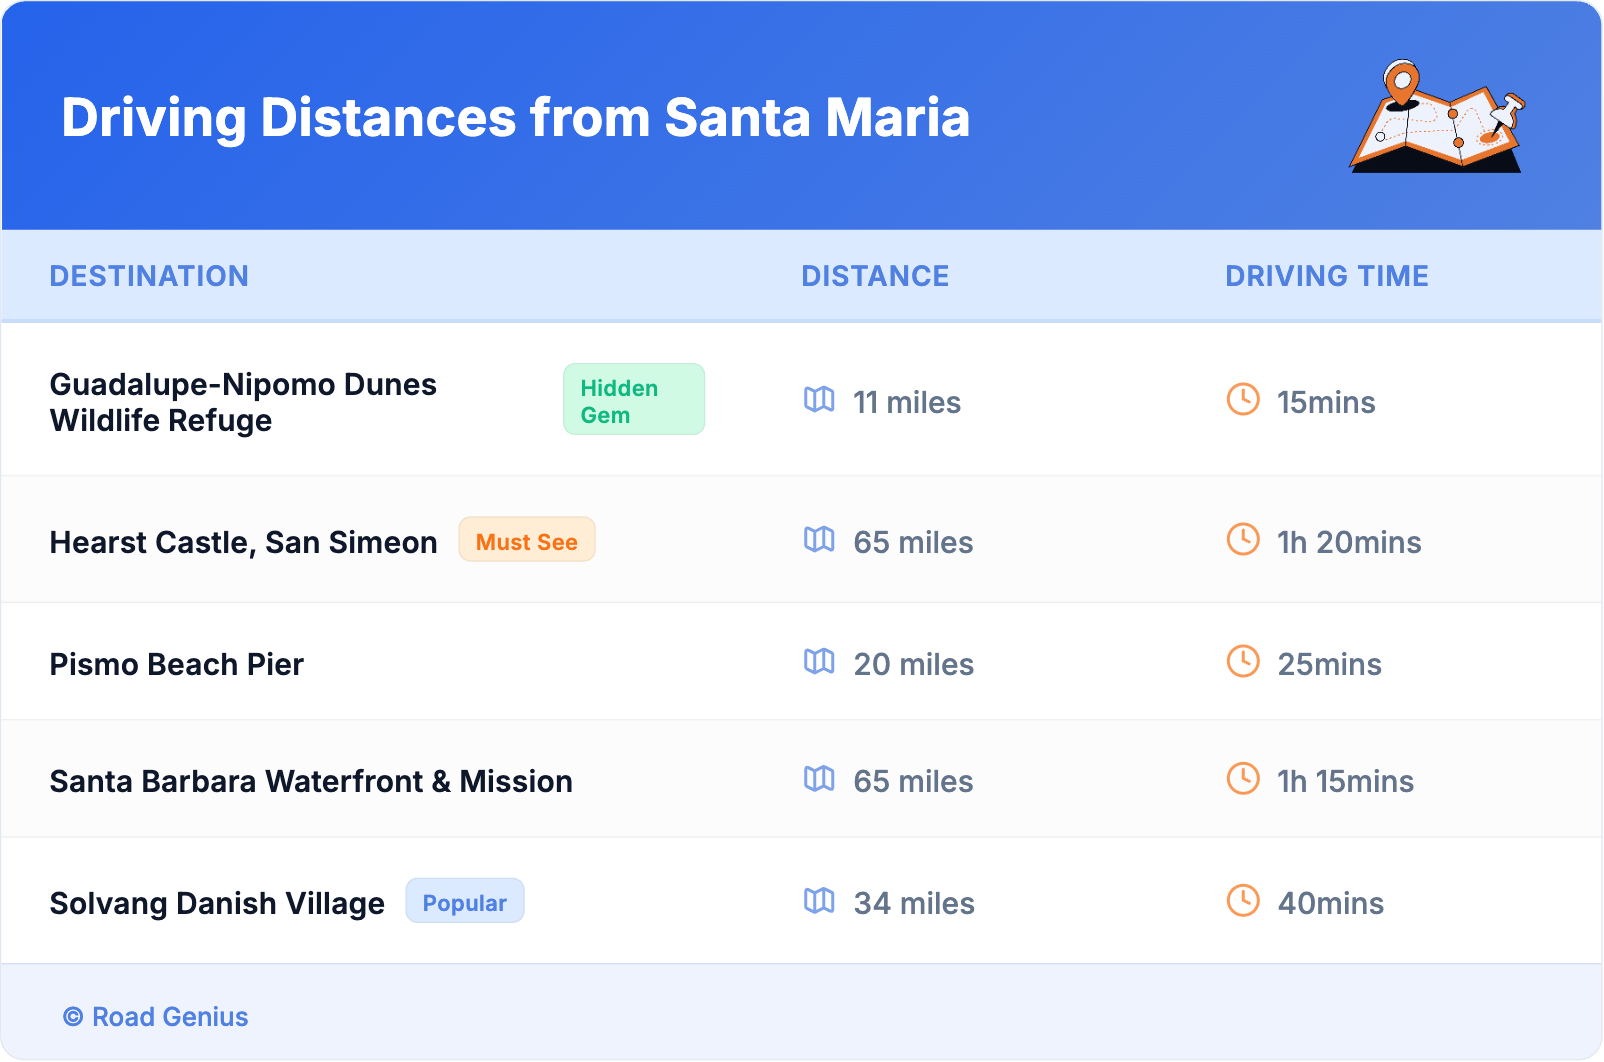Viewport: 1604px width, 1062px height.
Task: Click the map icon in the Santa Barbara row
Action: coord(819,779)
